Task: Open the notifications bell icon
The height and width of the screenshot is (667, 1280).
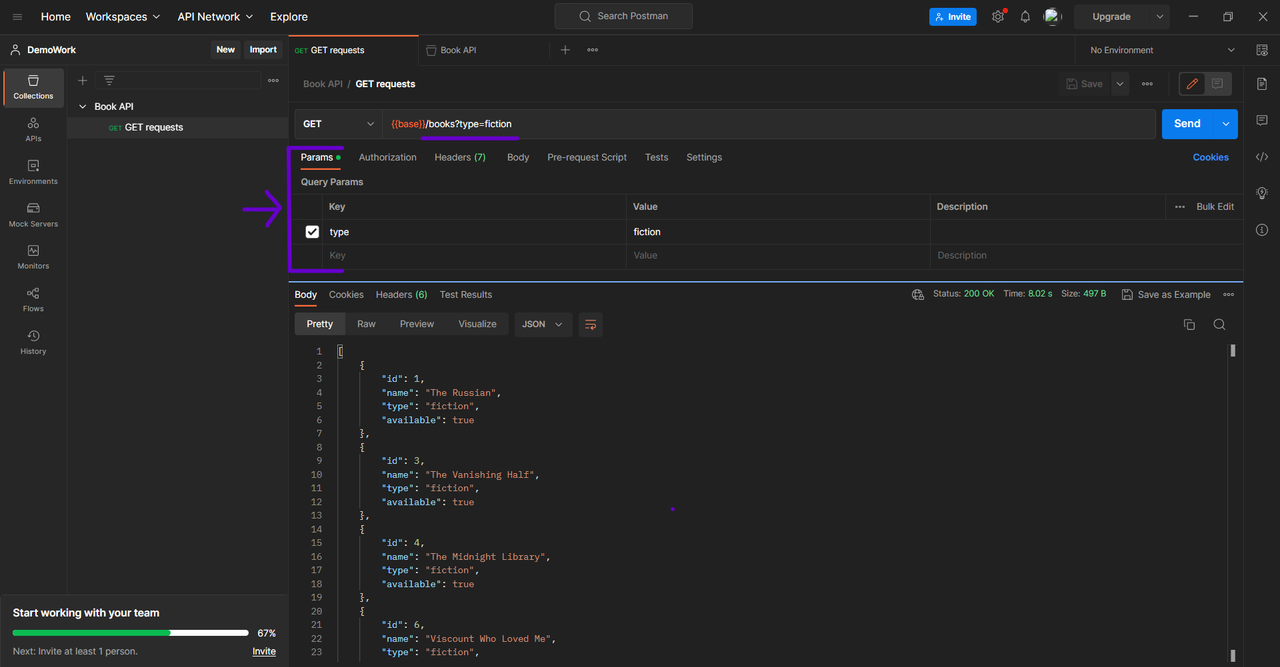Action: (1025, 17)
